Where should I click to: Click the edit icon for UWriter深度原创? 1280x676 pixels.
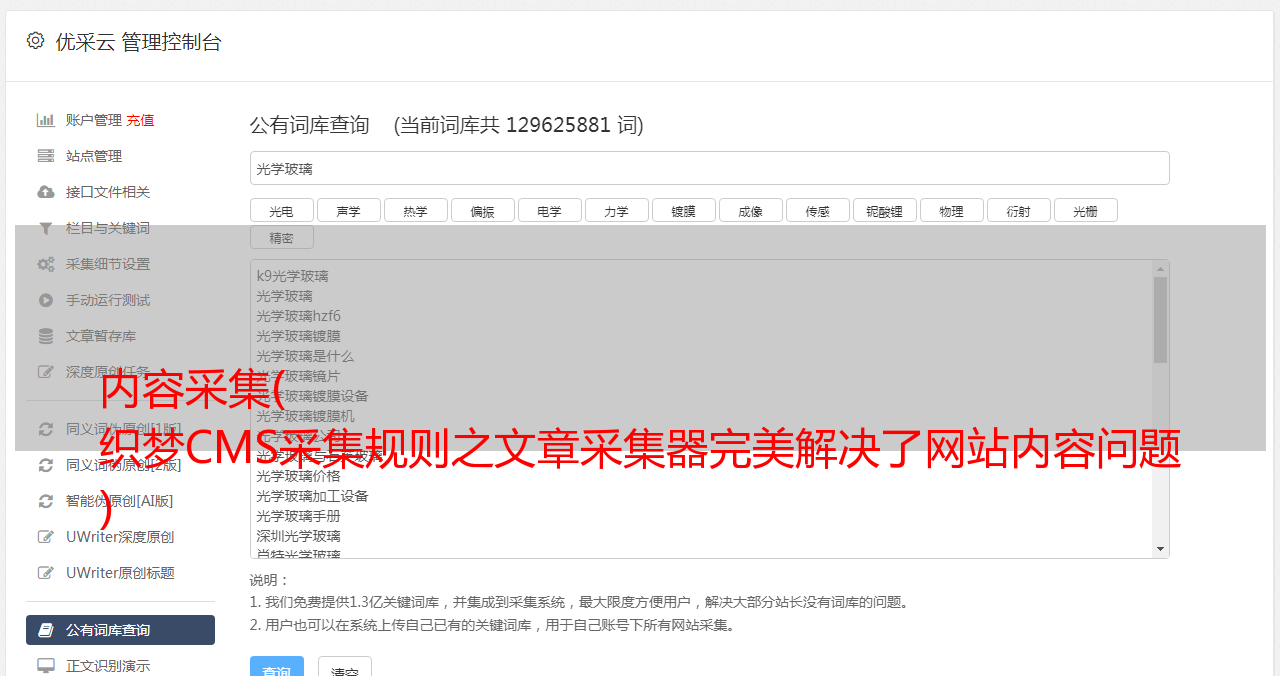(x=45, y=537)
